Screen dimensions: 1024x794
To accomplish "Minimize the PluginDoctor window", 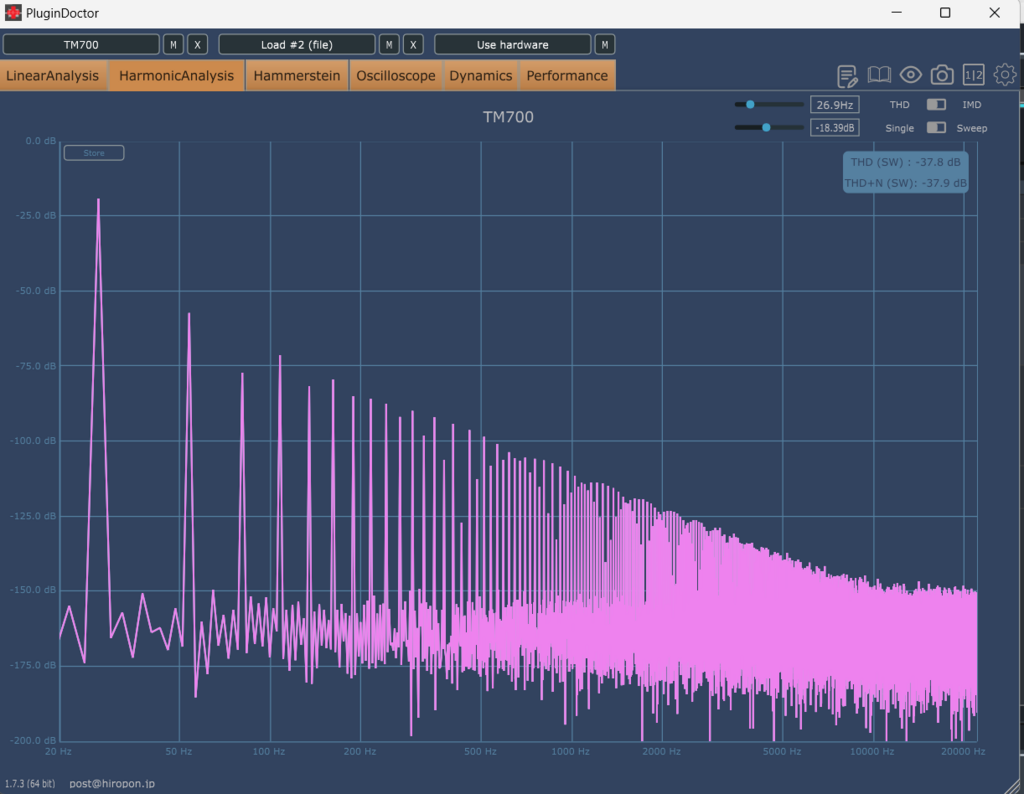I will click(x=897, y=12).
